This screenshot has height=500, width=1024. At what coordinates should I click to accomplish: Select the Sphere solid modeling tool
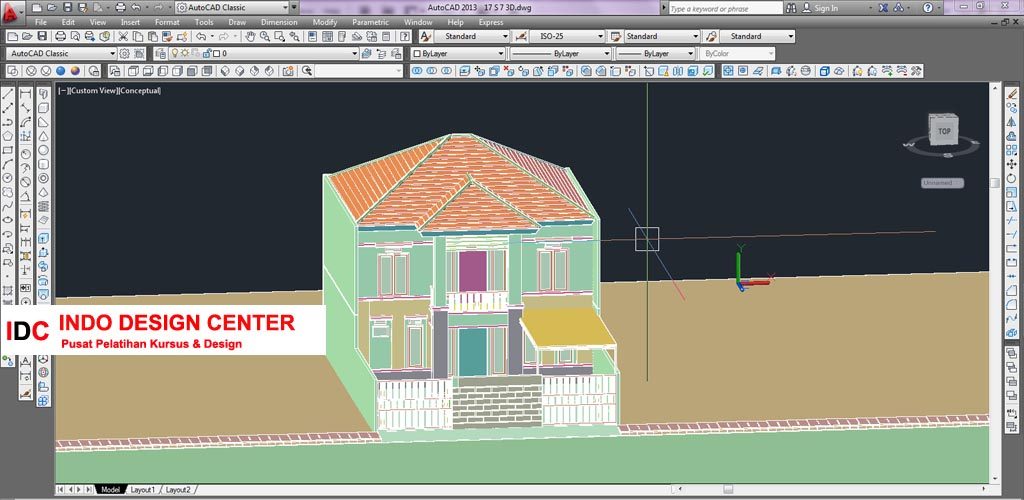43,150
